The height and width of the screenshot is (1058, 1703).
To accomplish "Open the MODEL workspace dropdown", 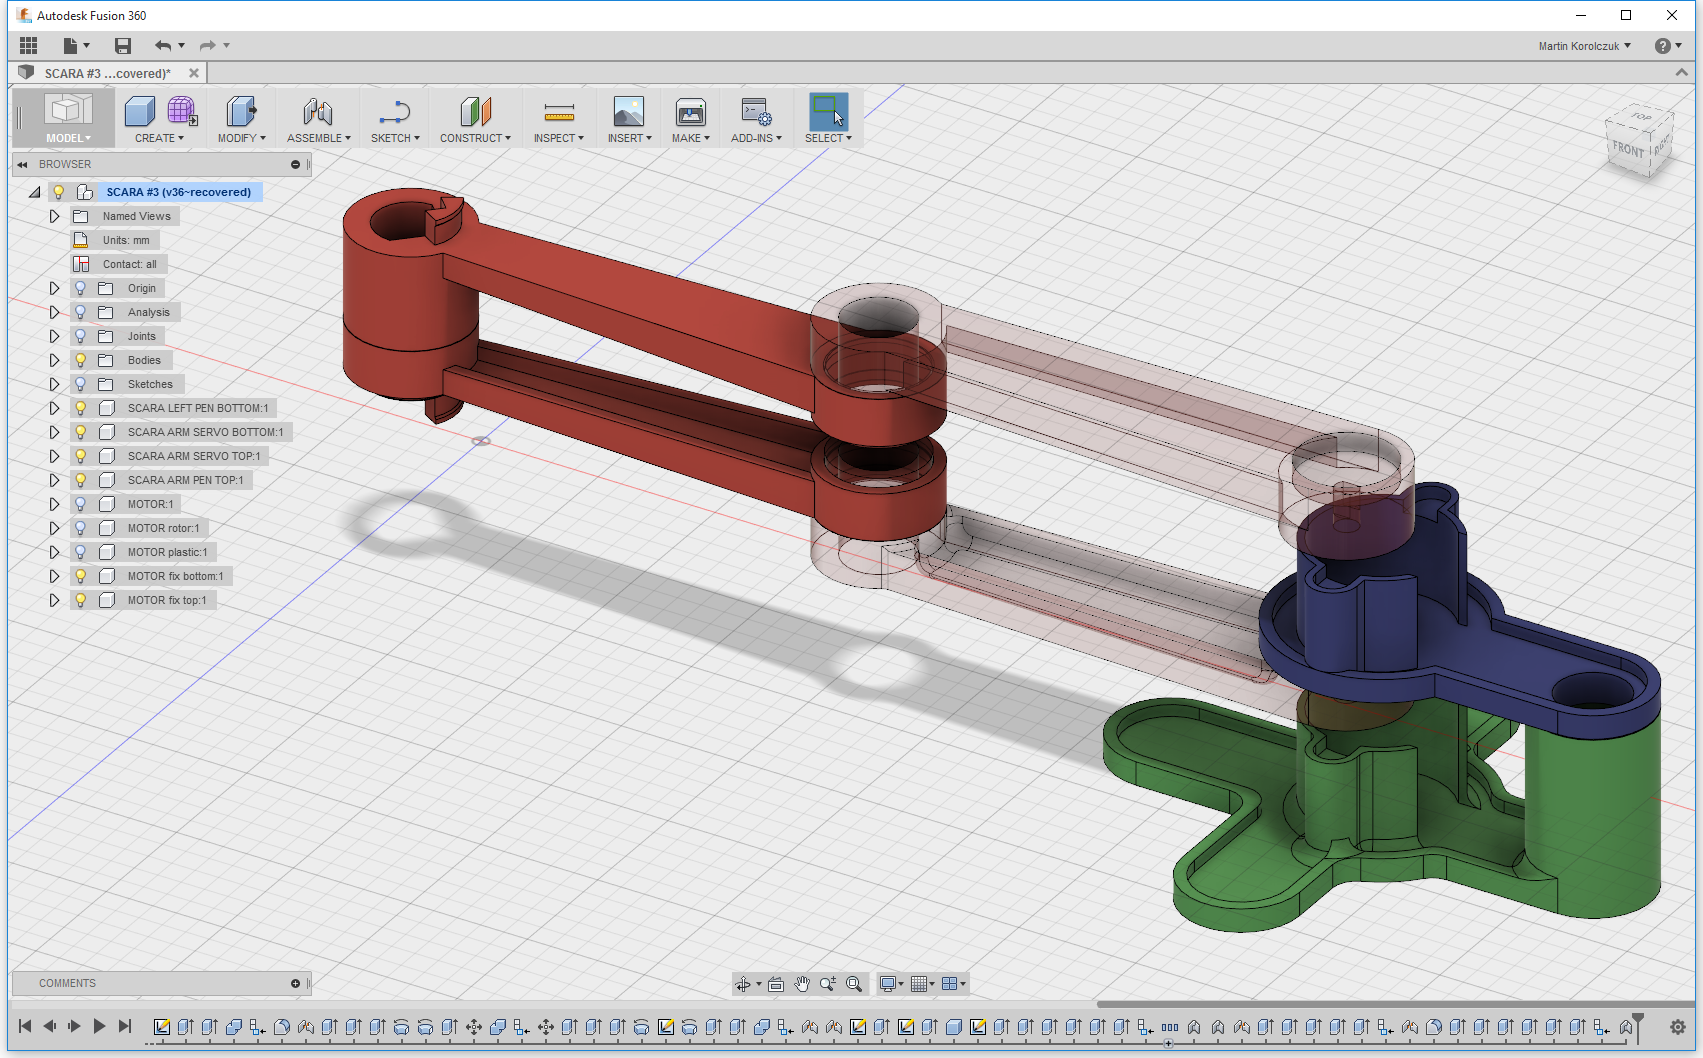I will tap(68, 138).
